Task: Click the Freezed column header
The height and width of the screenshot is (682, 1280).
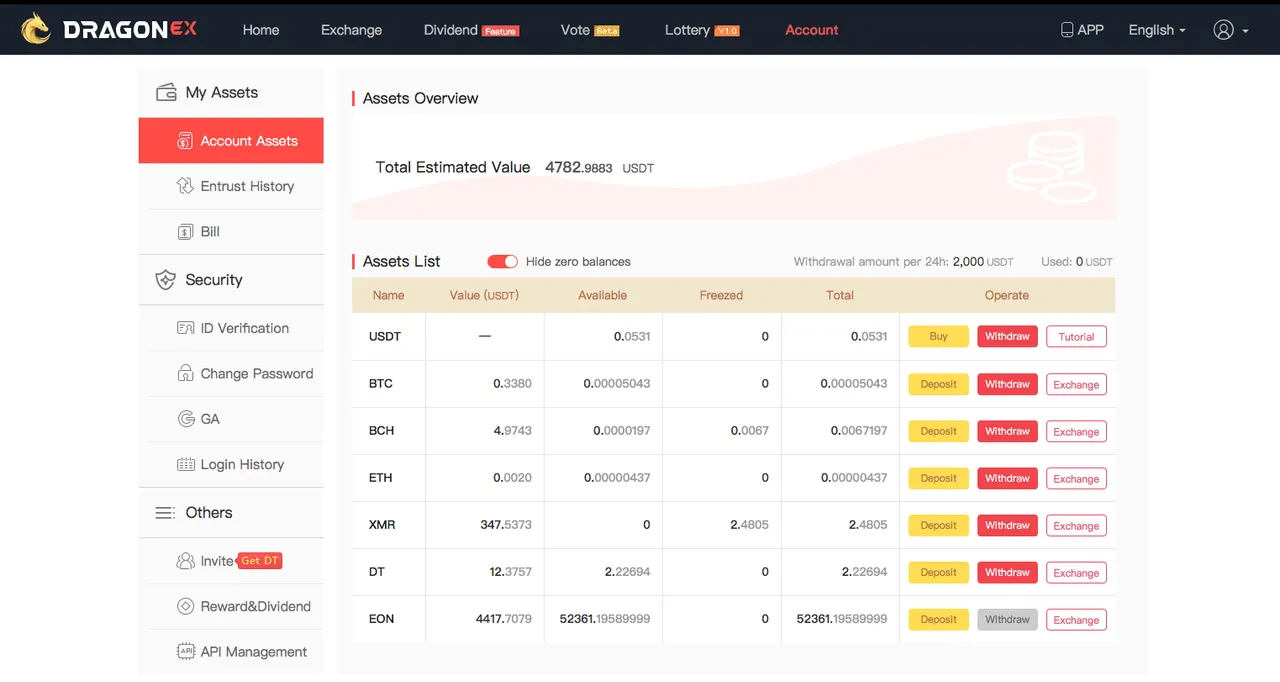Action: click(x=721, y=295)
